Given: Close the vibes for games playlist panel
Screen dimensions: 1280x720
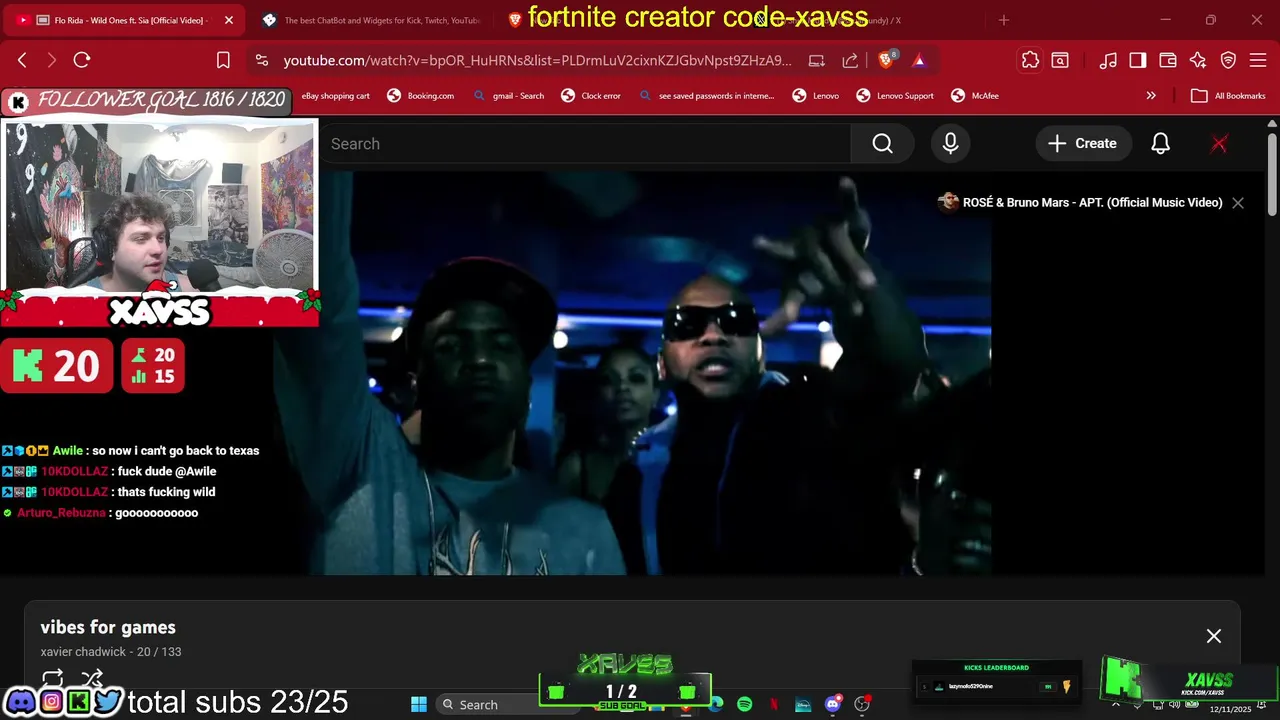Looking at the screenshot, I should click(1214, 636).
